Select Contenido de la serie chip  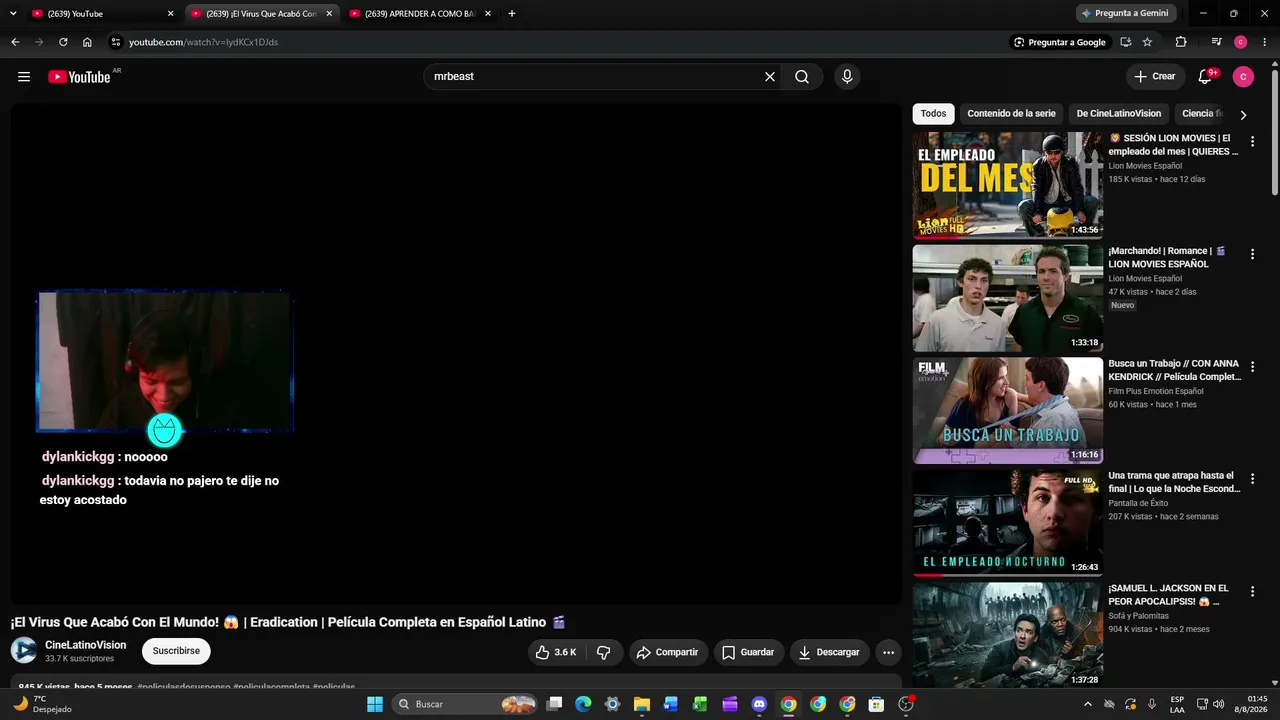pyautogui.click(x=1011, y=114)
